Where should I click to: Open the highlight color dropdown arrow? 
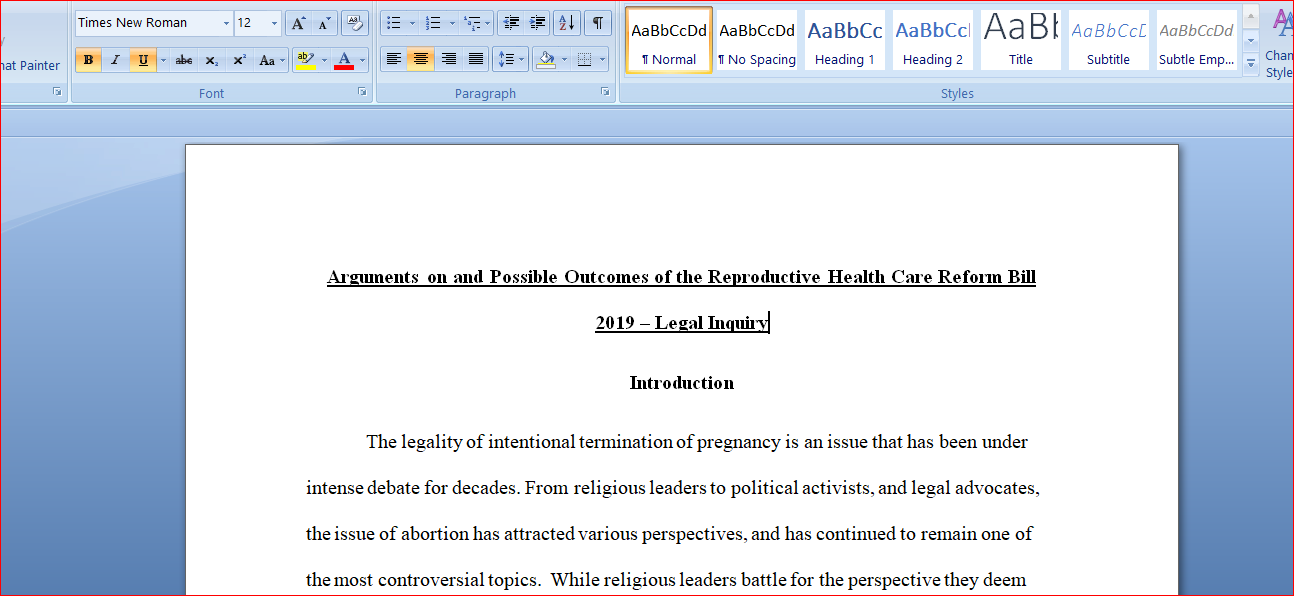[324, 60]
